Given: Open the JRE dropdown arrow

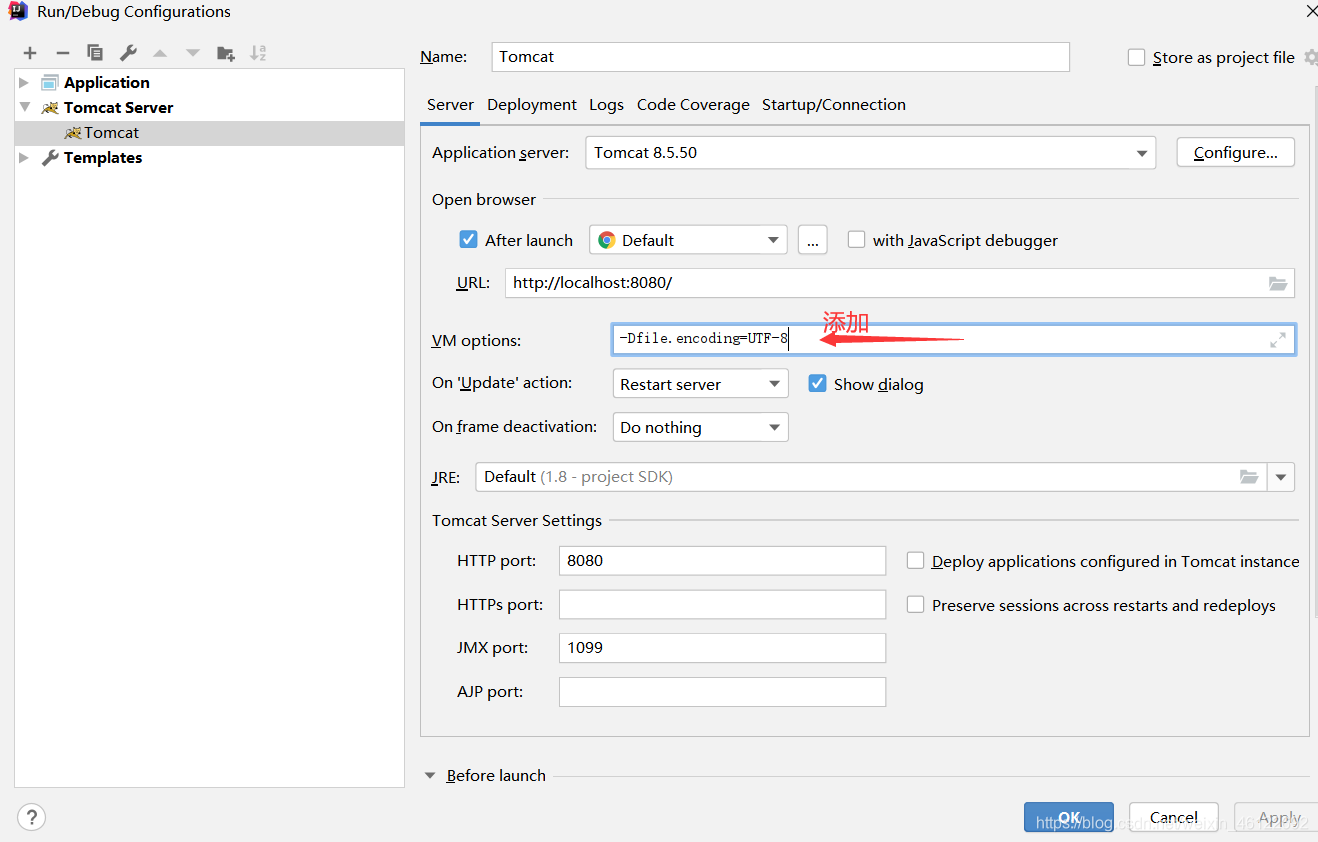Looking at the screenshot, I should [1281, 477].
